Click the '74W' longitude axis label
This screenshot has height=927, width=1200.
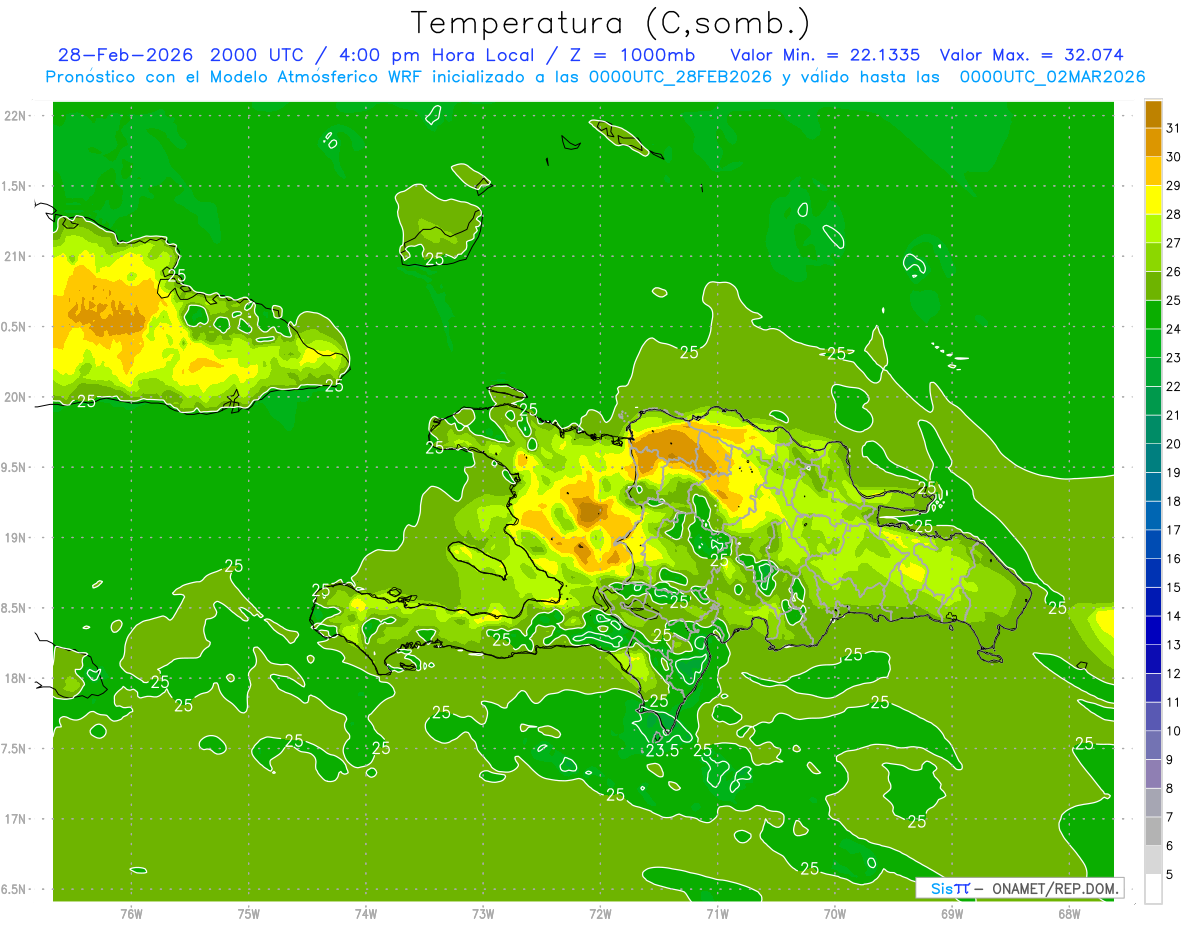click(x=366, y=913)
